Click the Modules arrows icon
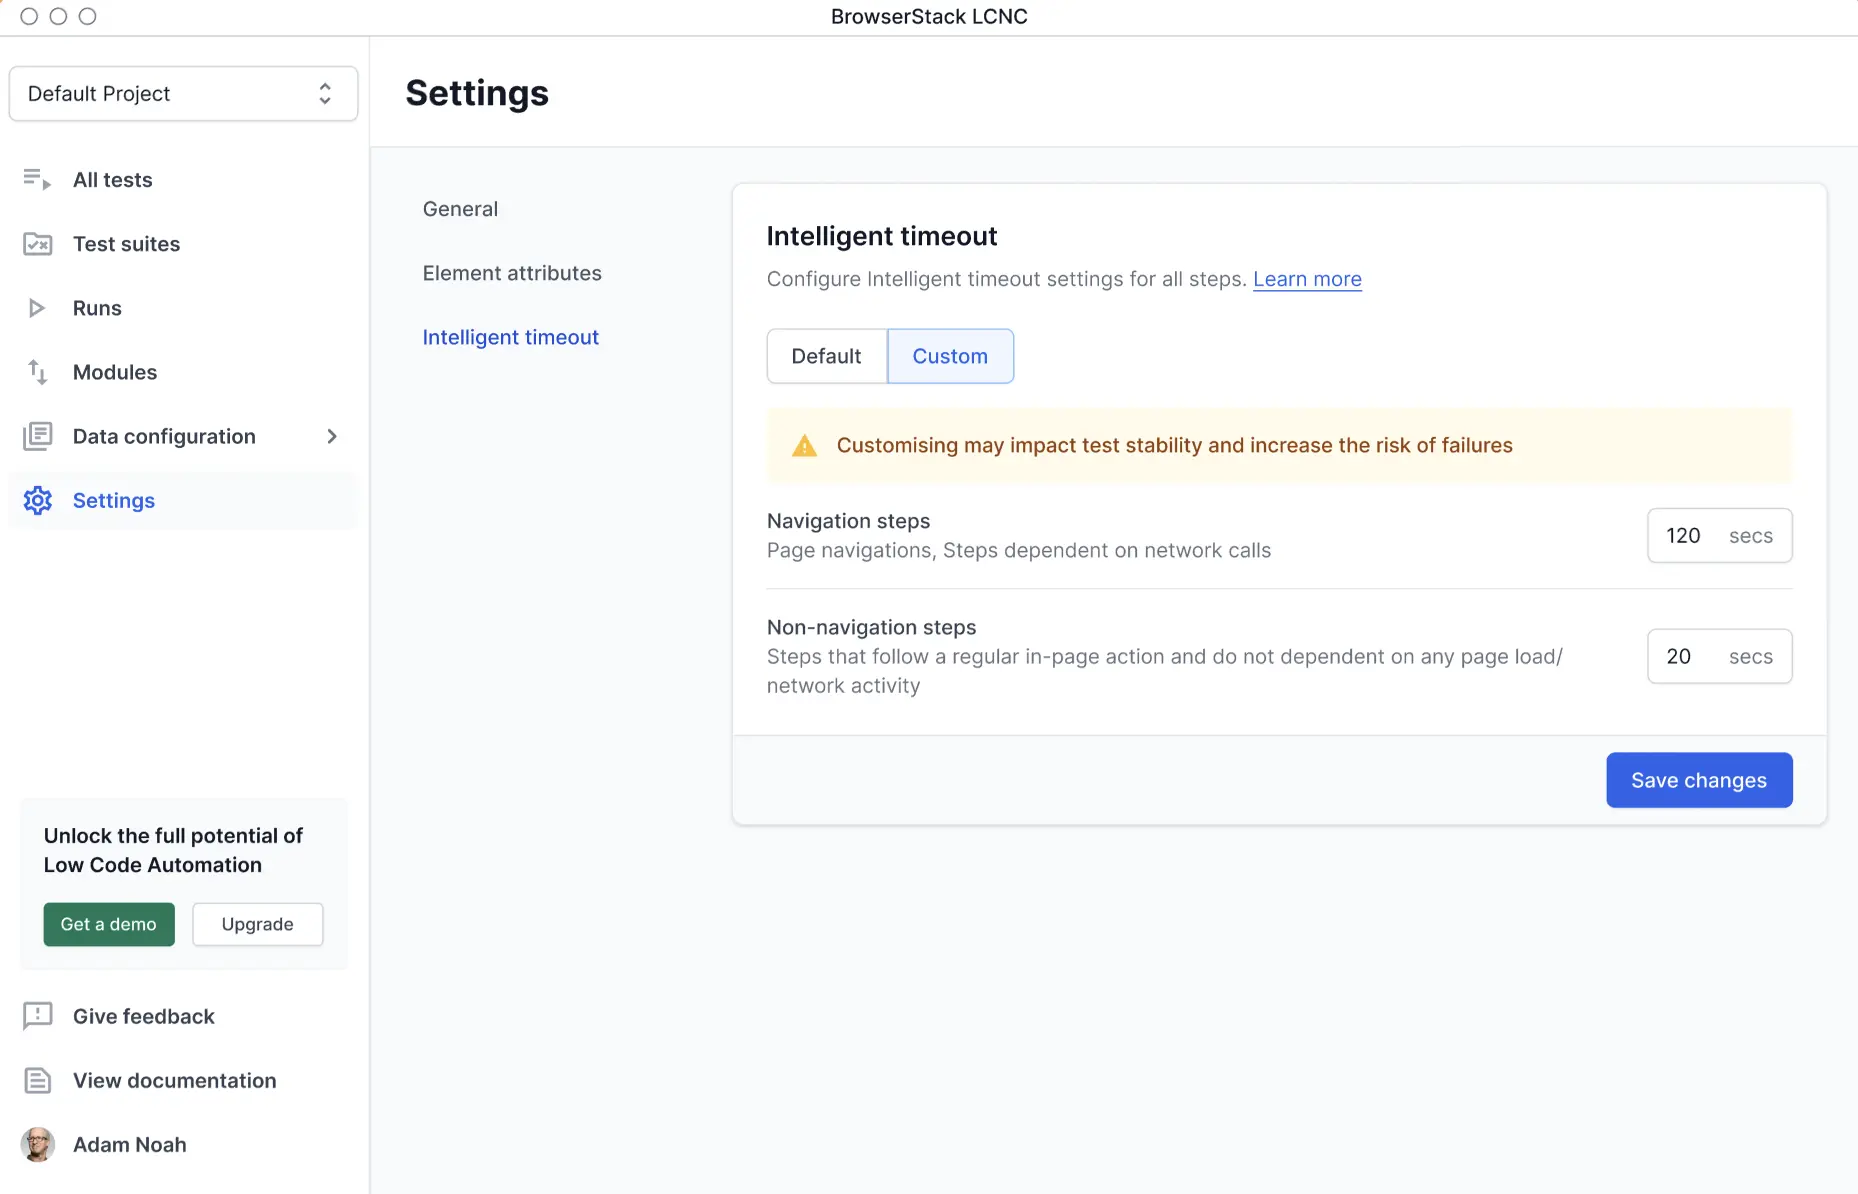1858x1194 pixels. point(37,372)
